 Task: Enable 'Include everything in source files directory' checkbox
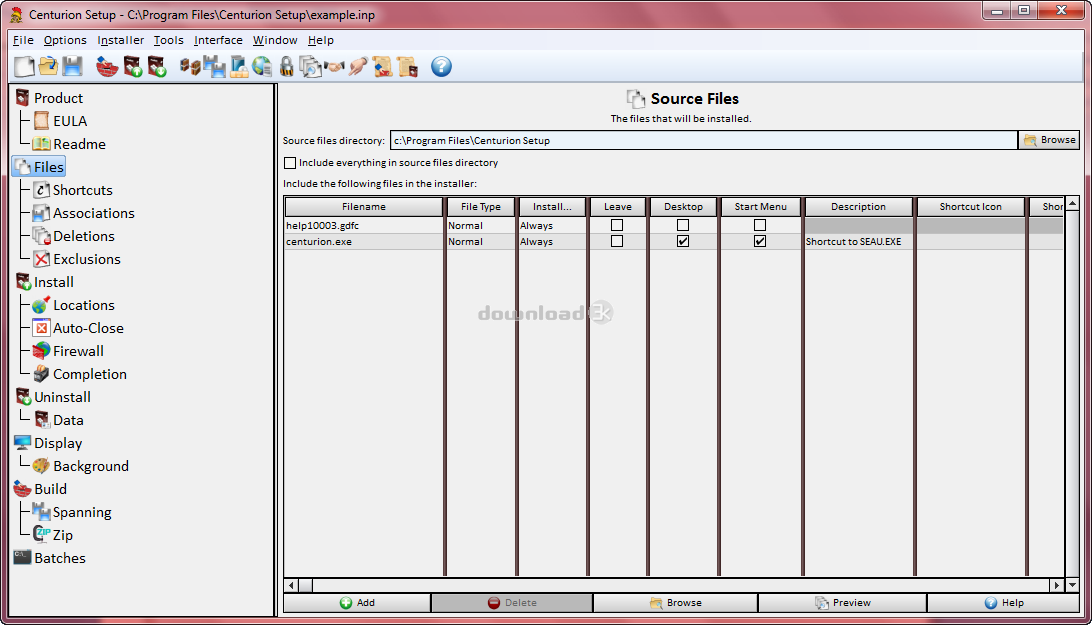(290, 163)
